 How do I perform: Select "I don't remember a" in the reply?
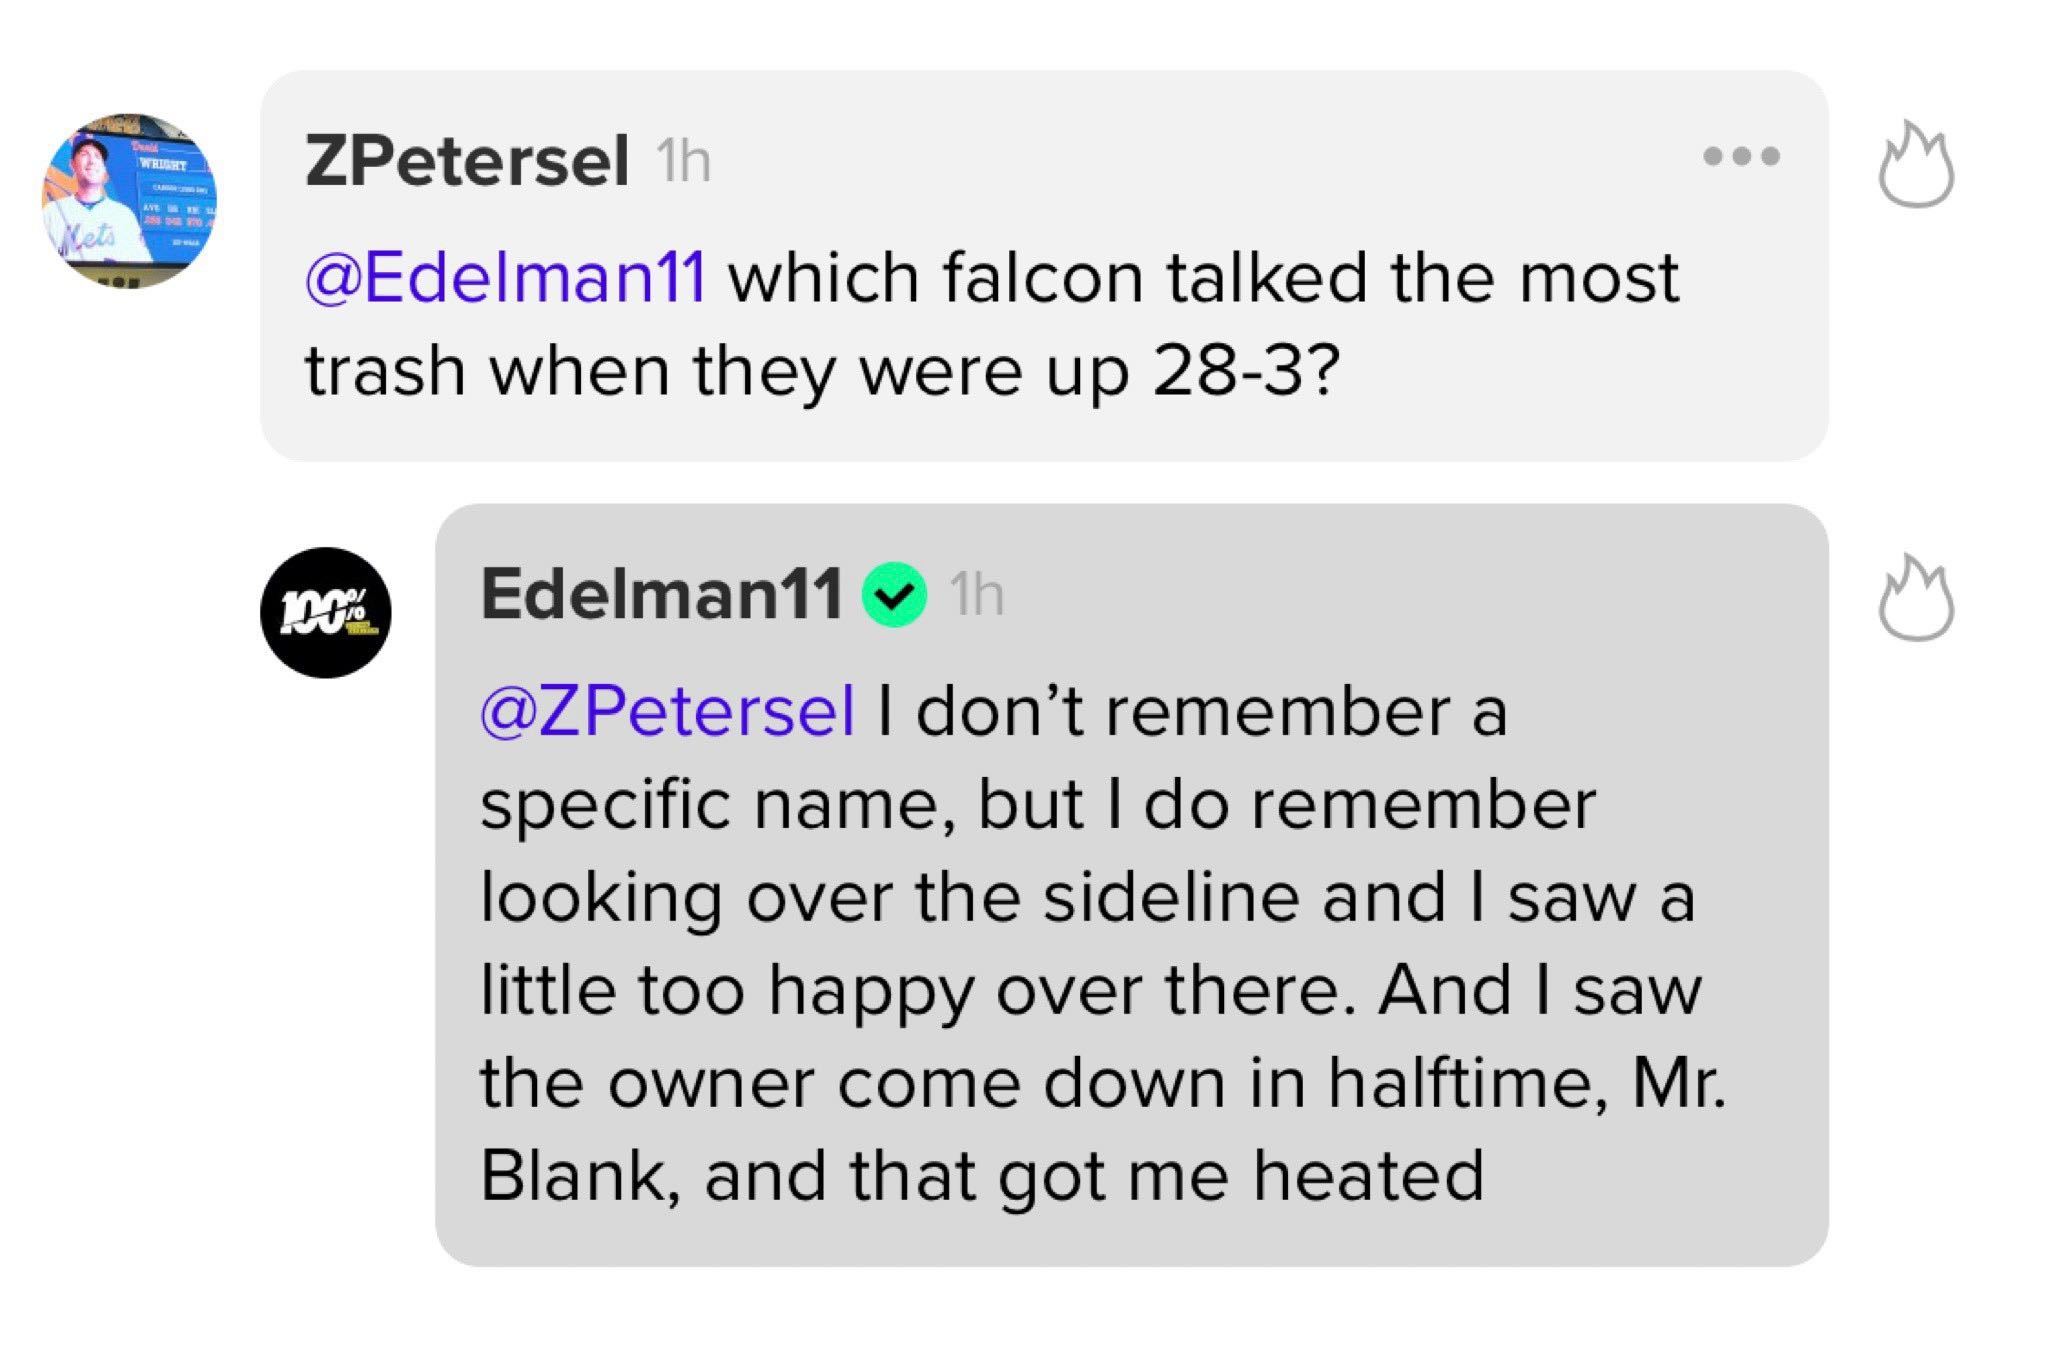pyautogui.click(x=1190, y=711)
